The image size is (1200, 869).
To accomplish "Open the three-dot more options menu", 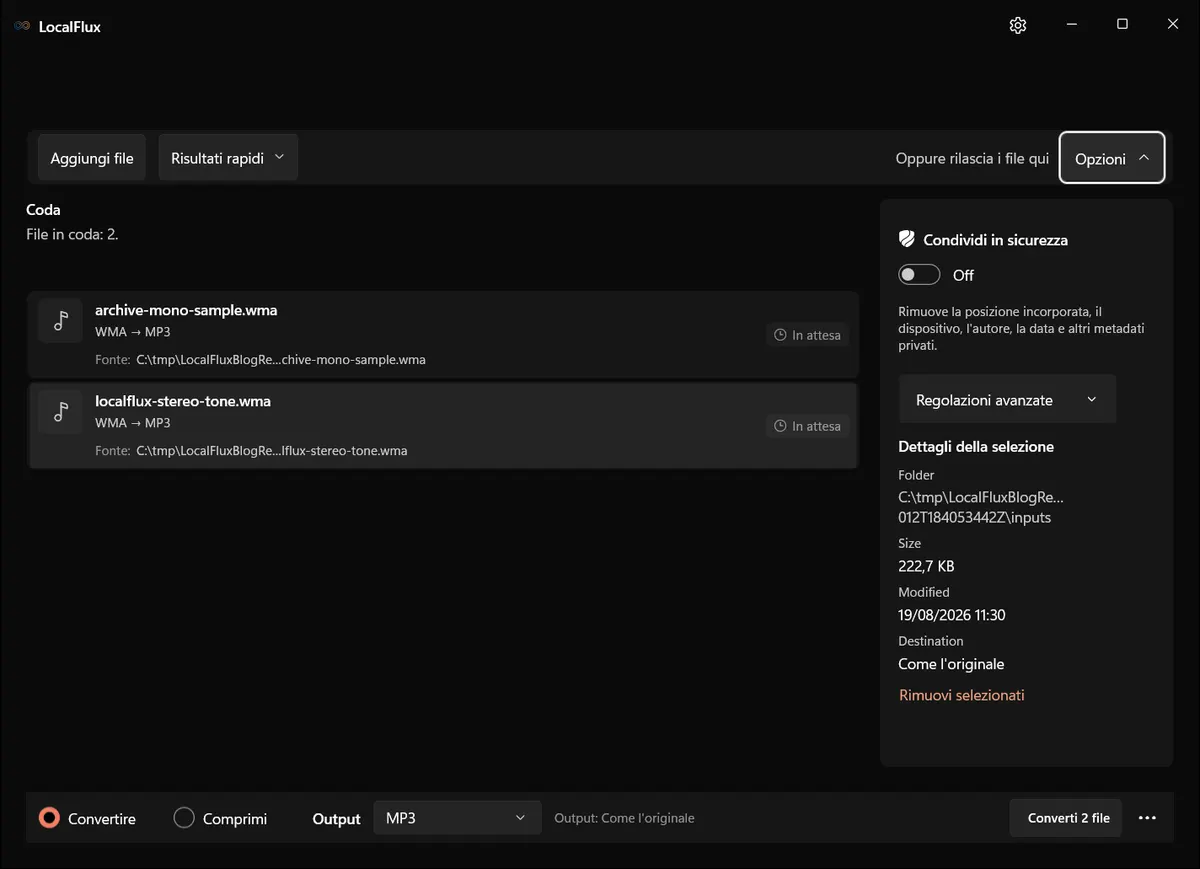I will (x=1147, y=818).
